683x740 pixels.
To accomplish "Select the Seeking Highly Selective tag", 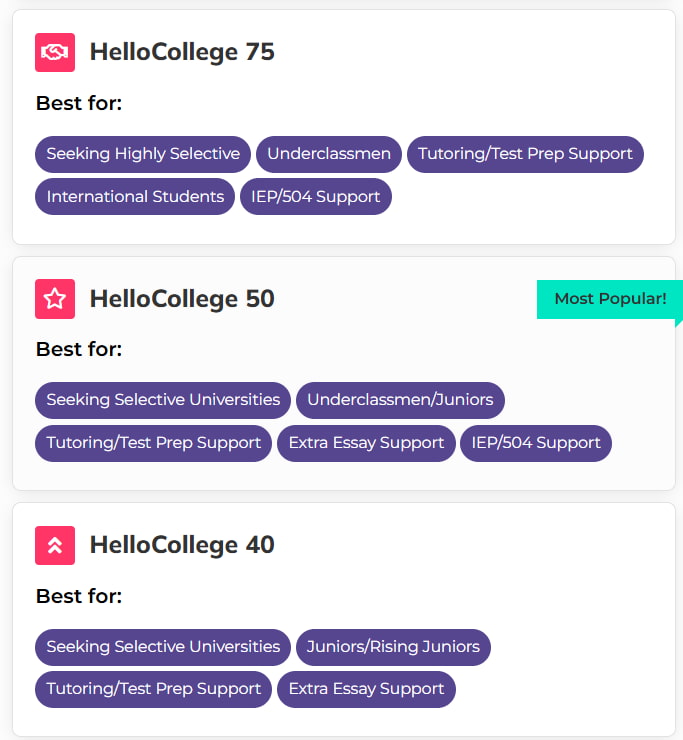I will 143,154.
